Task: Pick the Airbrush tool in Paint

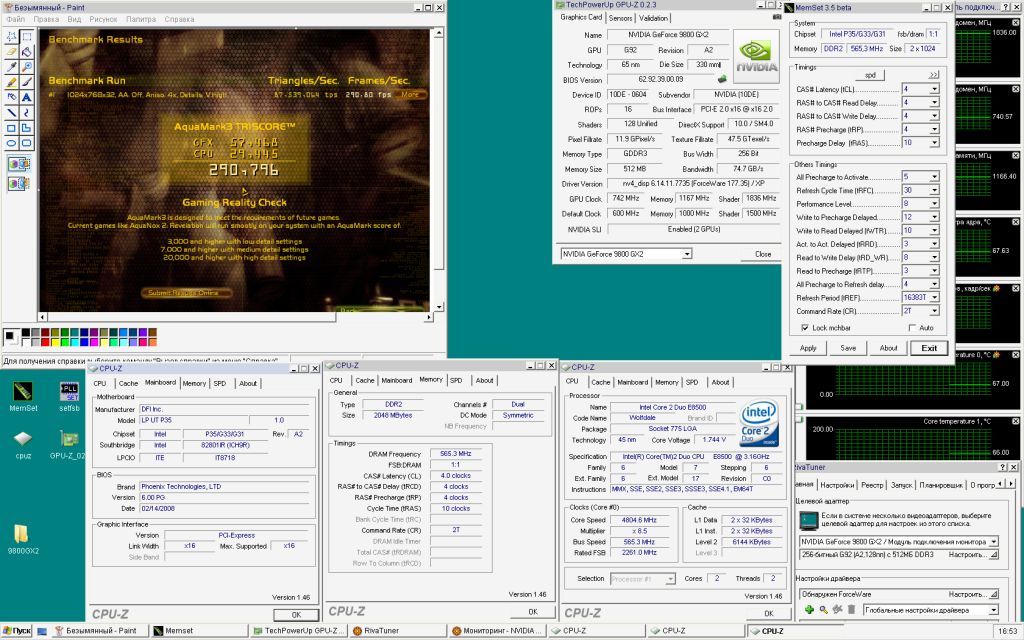Action: coord(11,97)
